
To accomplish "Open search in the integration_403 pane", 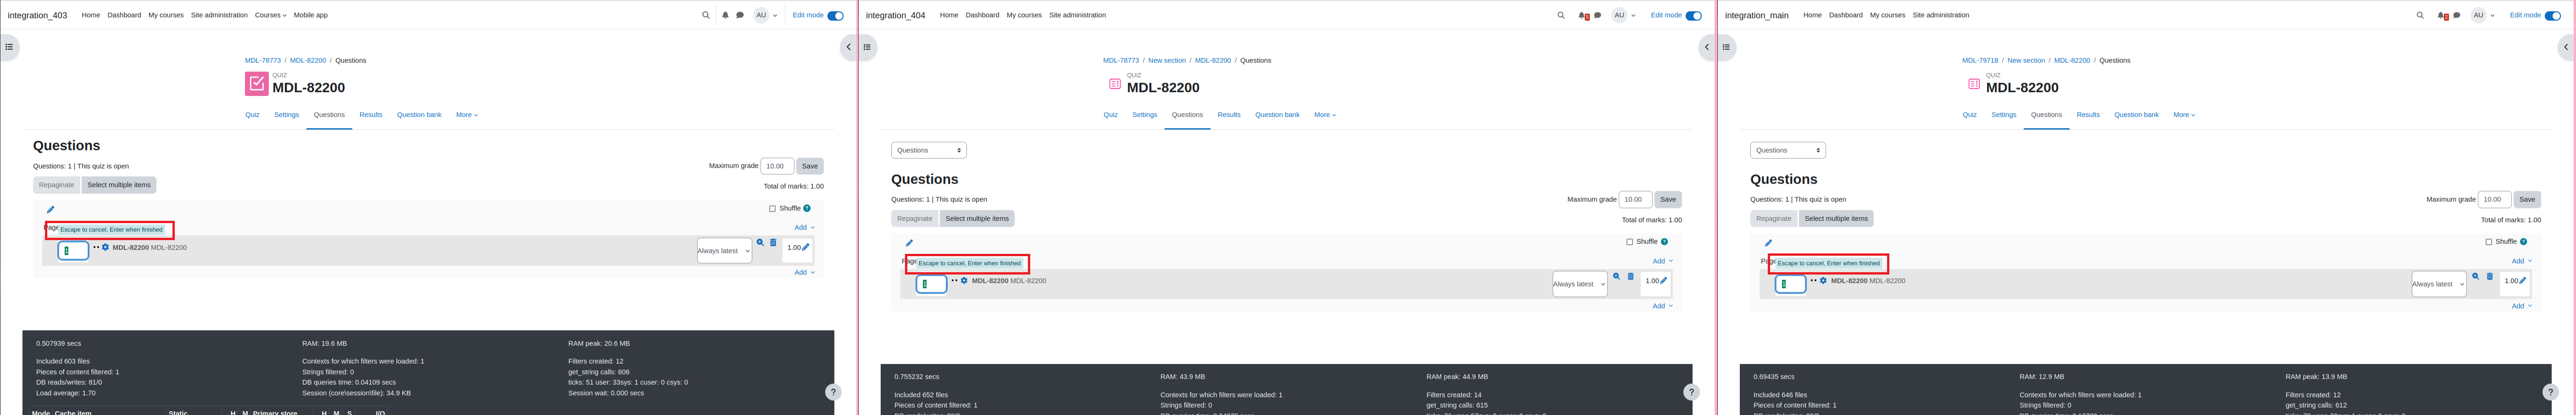I will pyautogui.click(x=705, y=15).
